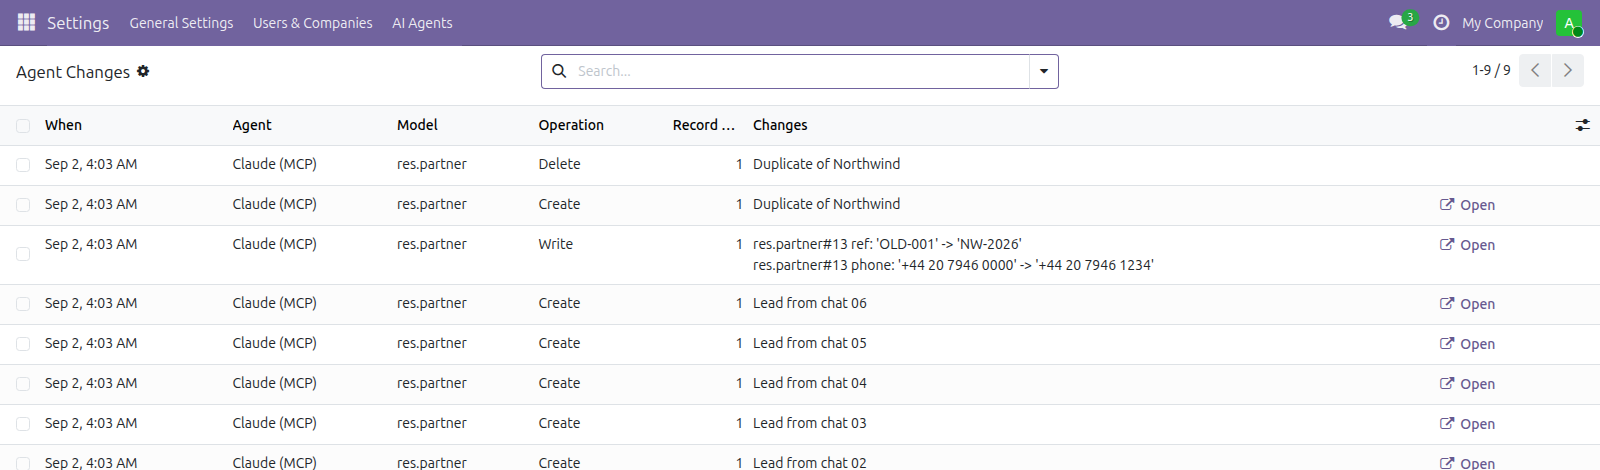Open the conversations messages icon
The image size is (1600, 470).
[x=1398, y=22]
